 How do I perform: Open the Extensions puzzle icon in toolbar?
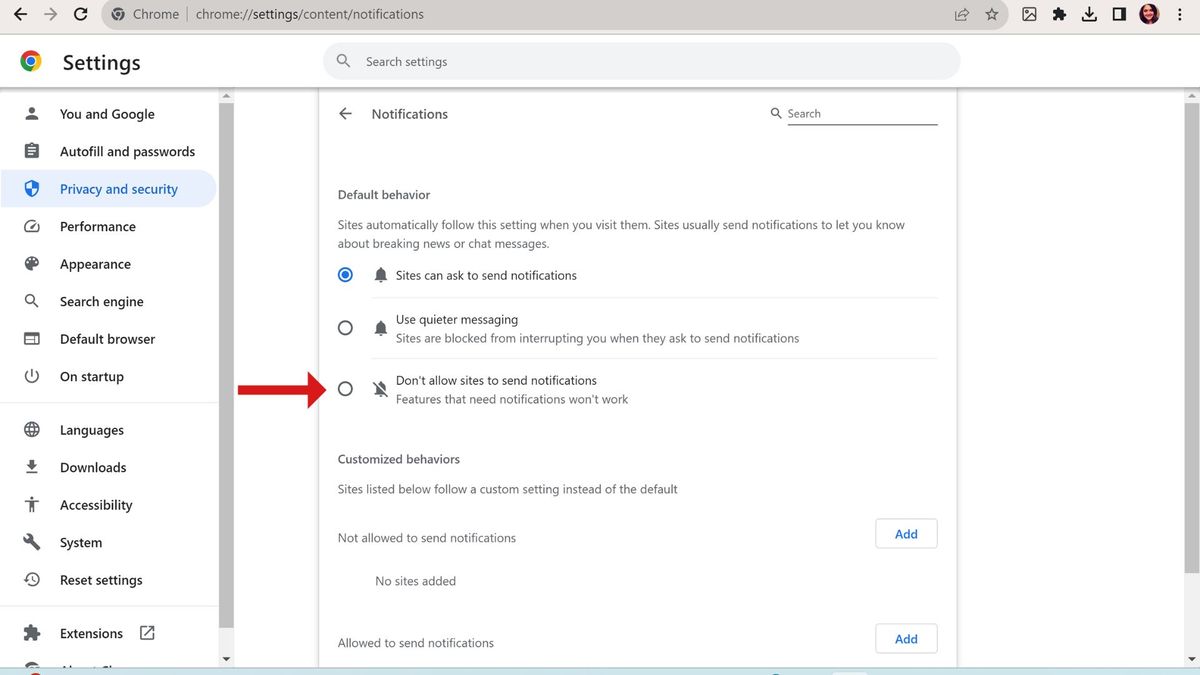click(x=1059, y=14)
